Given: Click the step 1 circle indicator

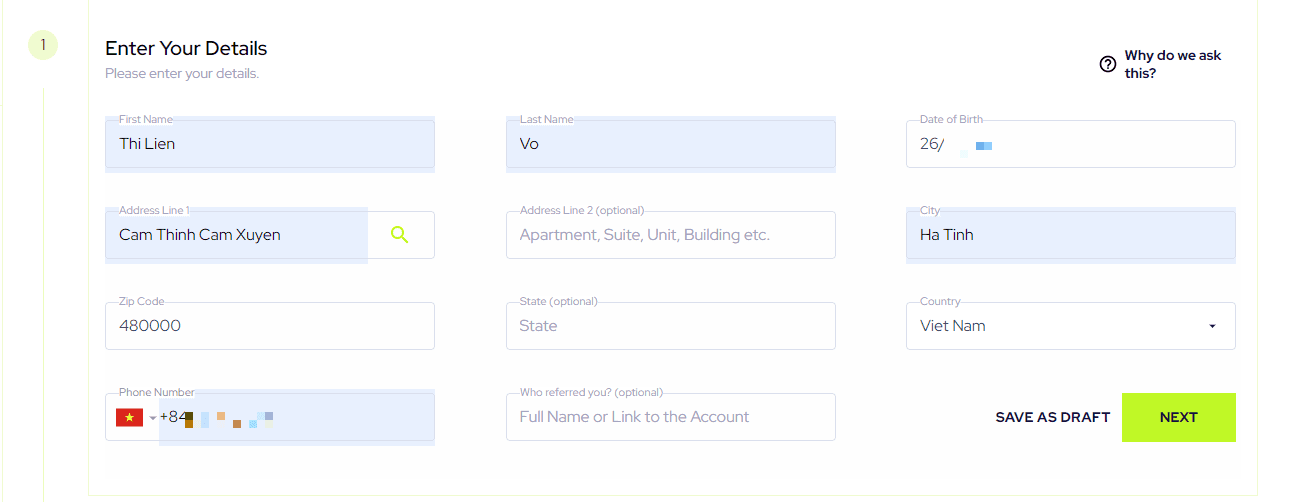Looking at the screenshot, I should [x=43, y=44].
